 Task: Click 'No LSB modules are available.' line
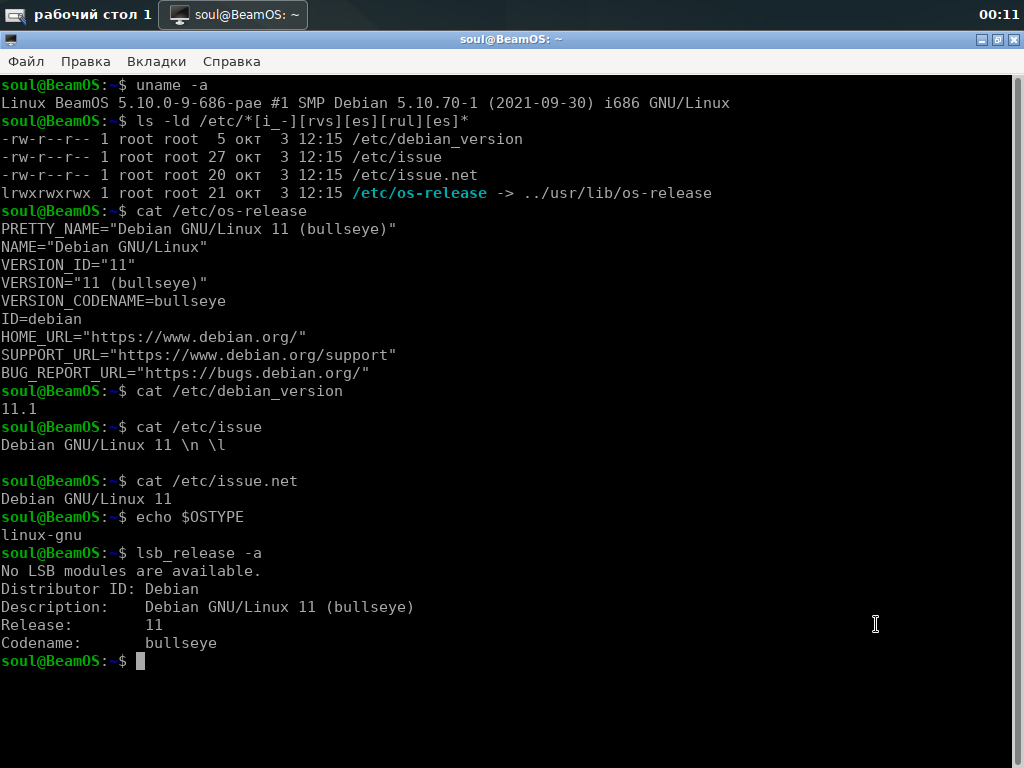coord(131,571)
